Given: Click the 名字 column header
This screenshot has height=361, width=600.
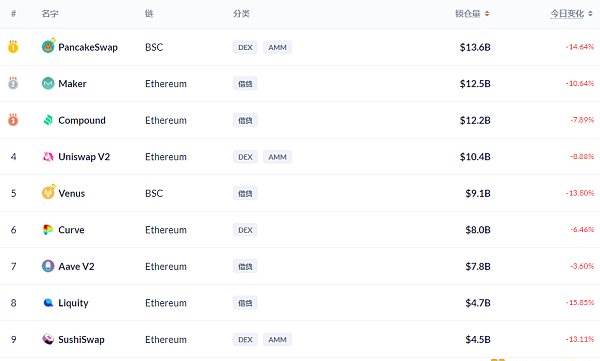Looking at the screenshot, I should point(50,14).
